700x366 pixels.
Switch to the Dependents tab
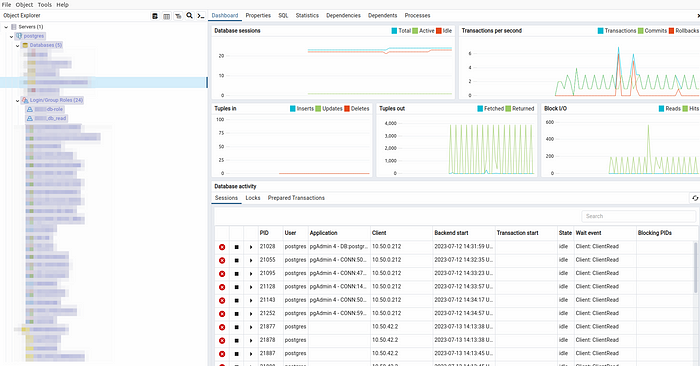[x=383, y=15]
